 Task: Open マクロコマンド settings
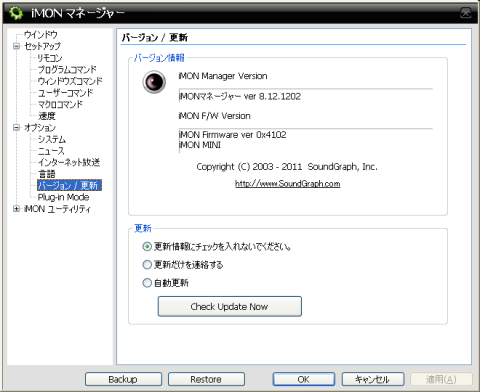[x=60, y=104]
